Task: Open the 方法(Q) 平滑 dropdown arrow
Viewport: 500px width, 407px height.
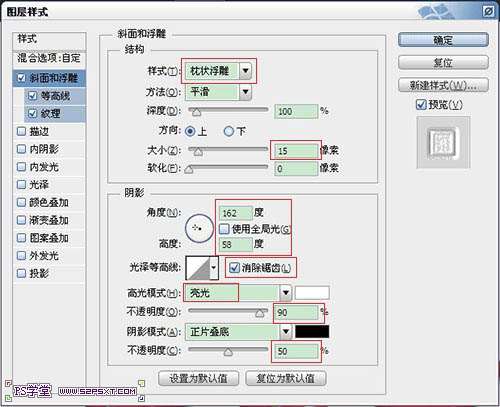Action: [245, 92]
